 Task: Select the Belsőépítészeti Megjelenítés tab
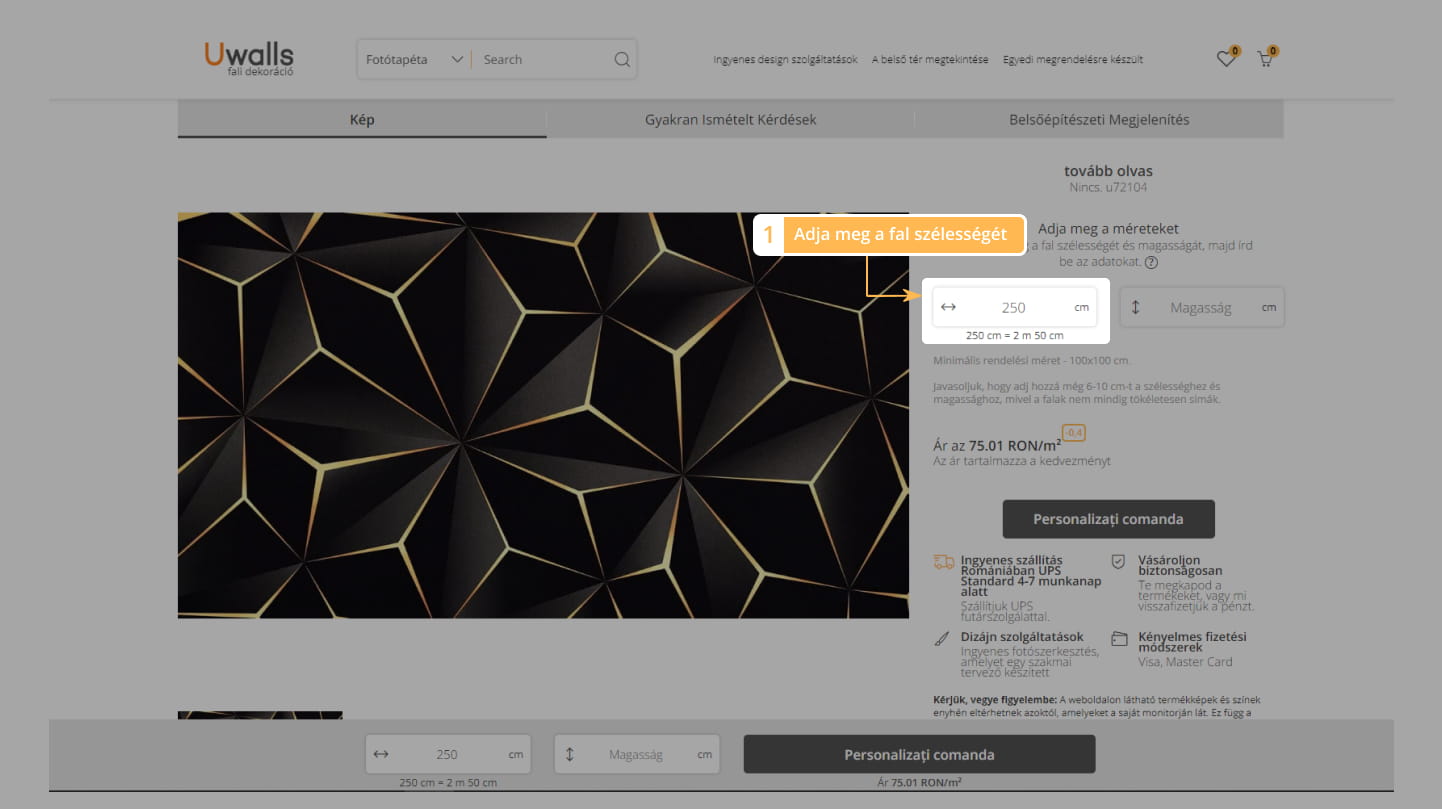pyautogui.click(x=1098, y=120)
